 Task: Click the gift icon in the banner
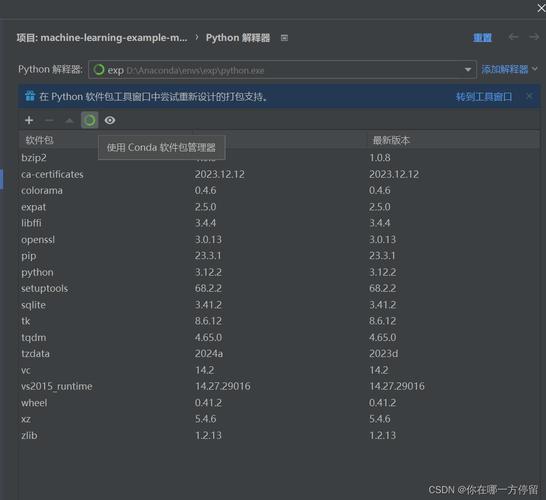[x=30, y=96]
